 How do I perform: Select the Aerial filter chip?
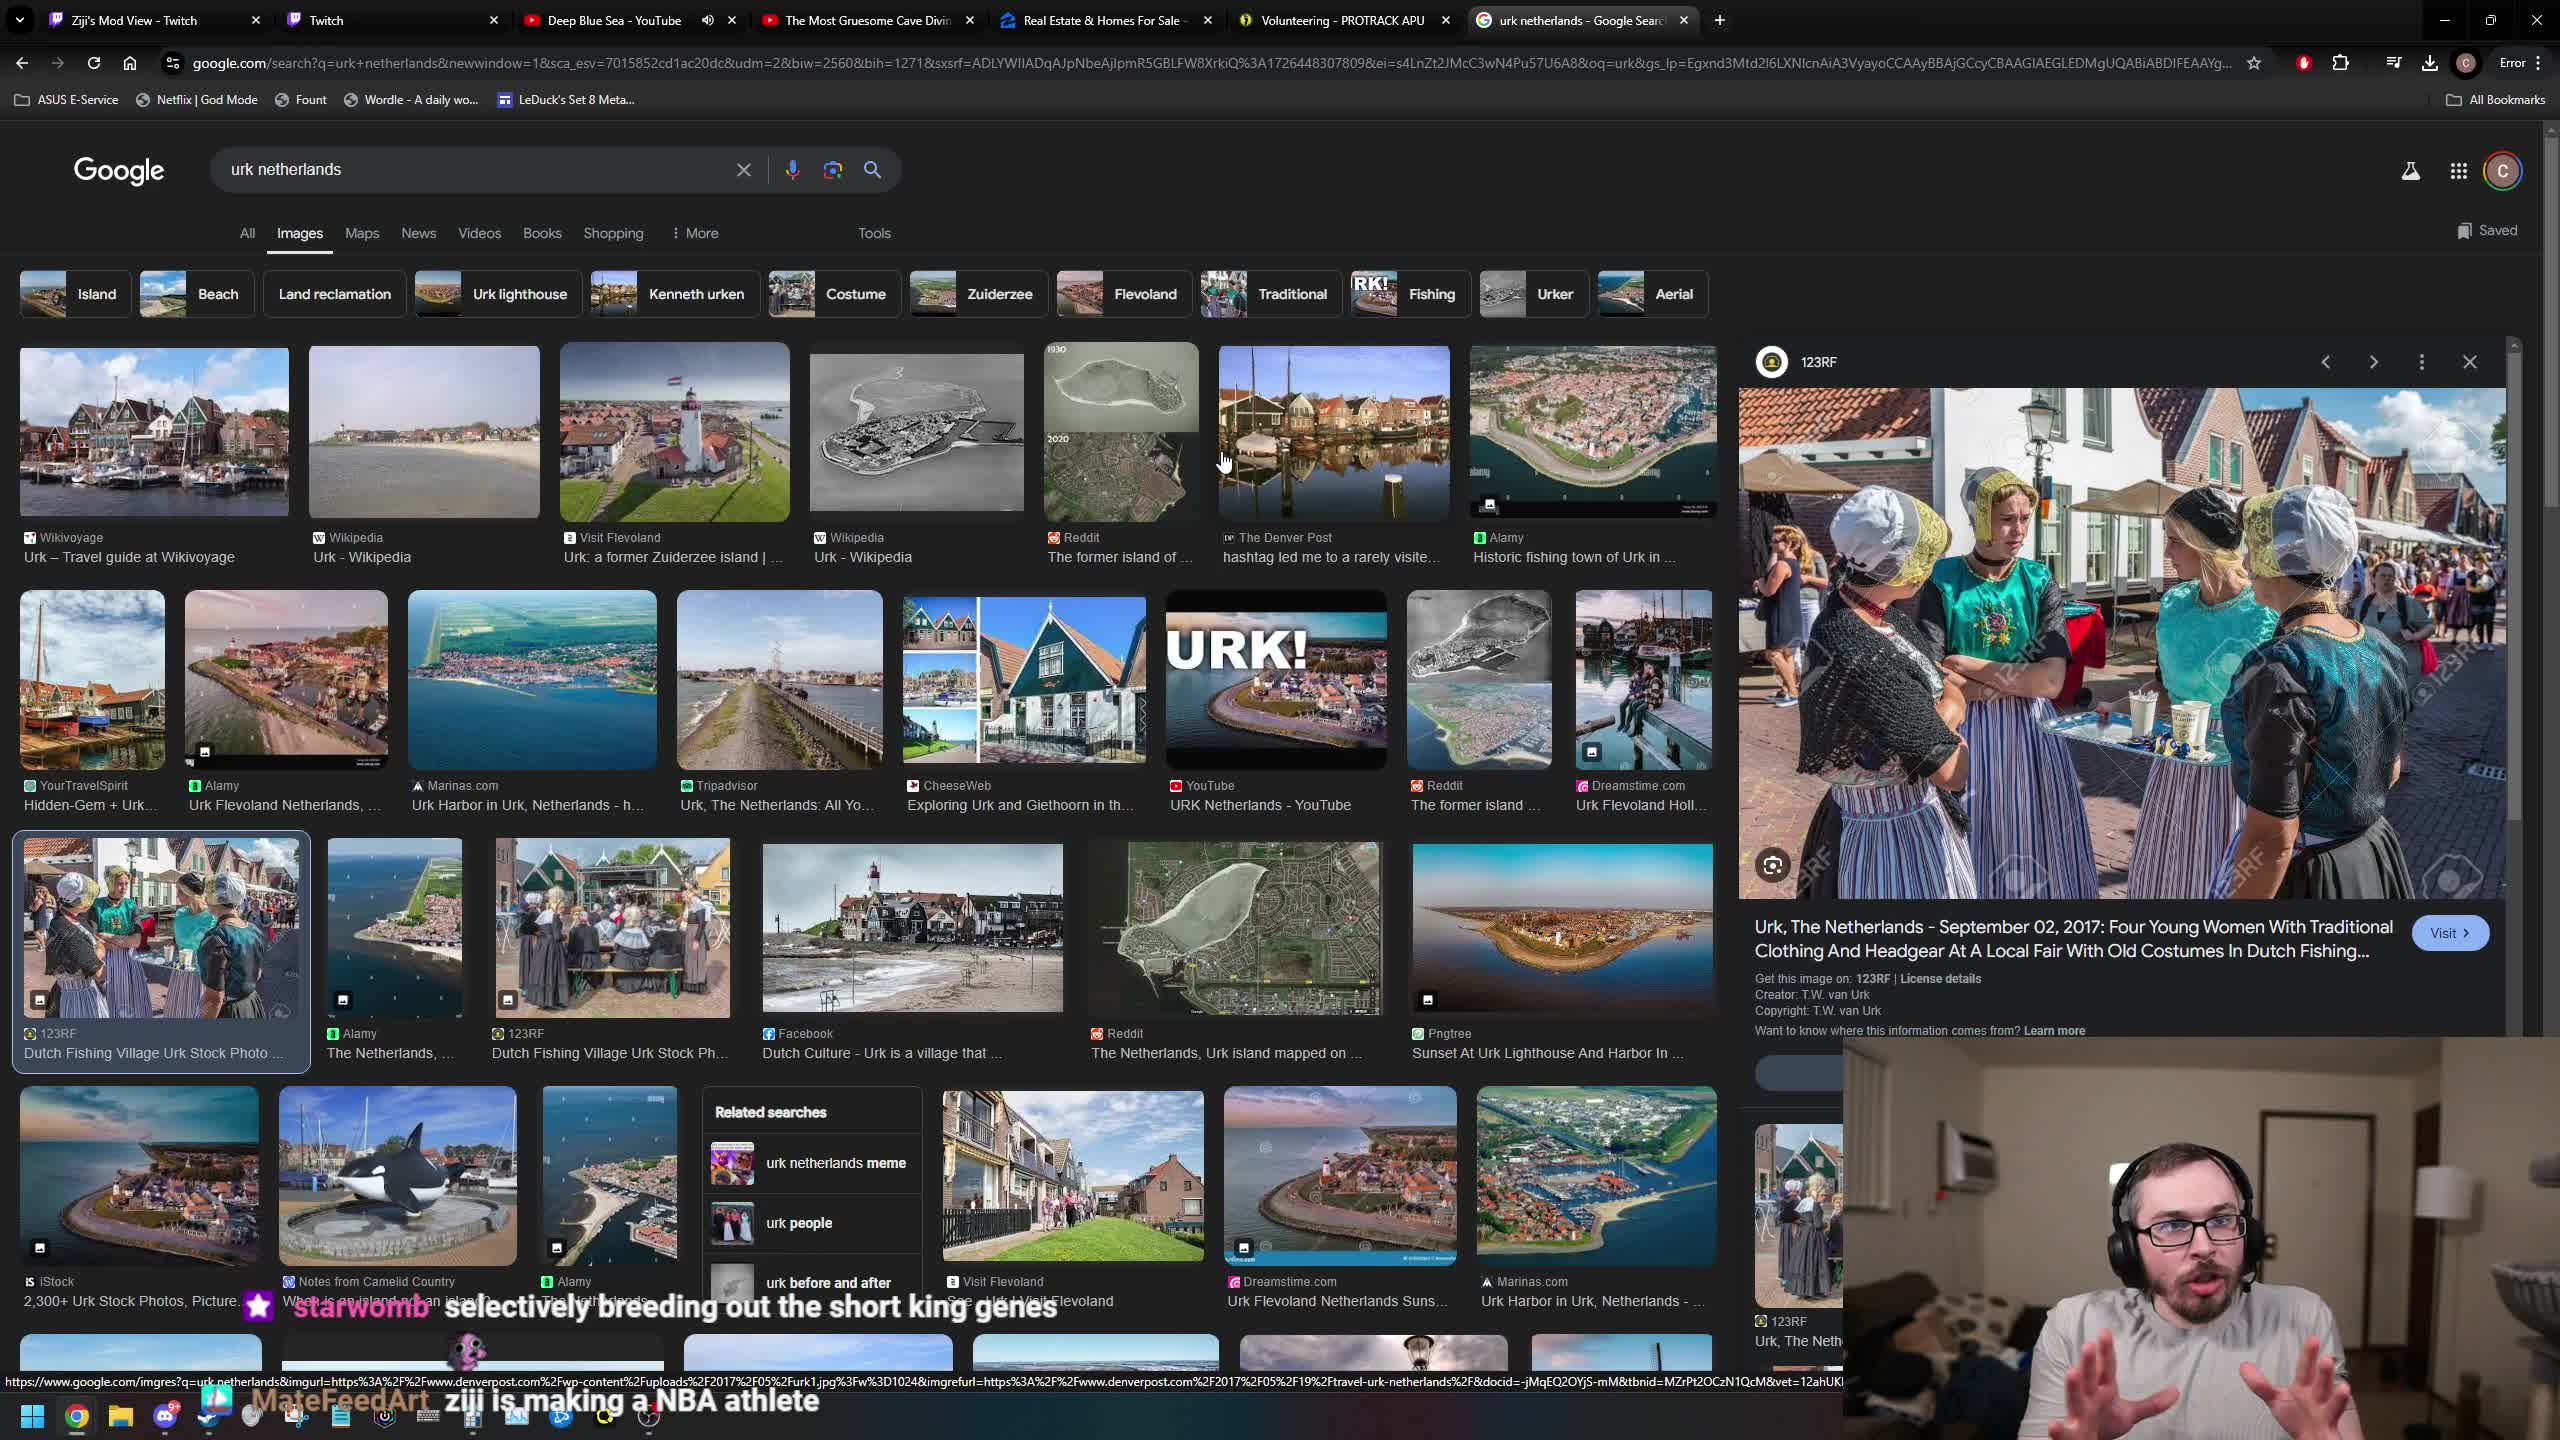pos(1653,294)
